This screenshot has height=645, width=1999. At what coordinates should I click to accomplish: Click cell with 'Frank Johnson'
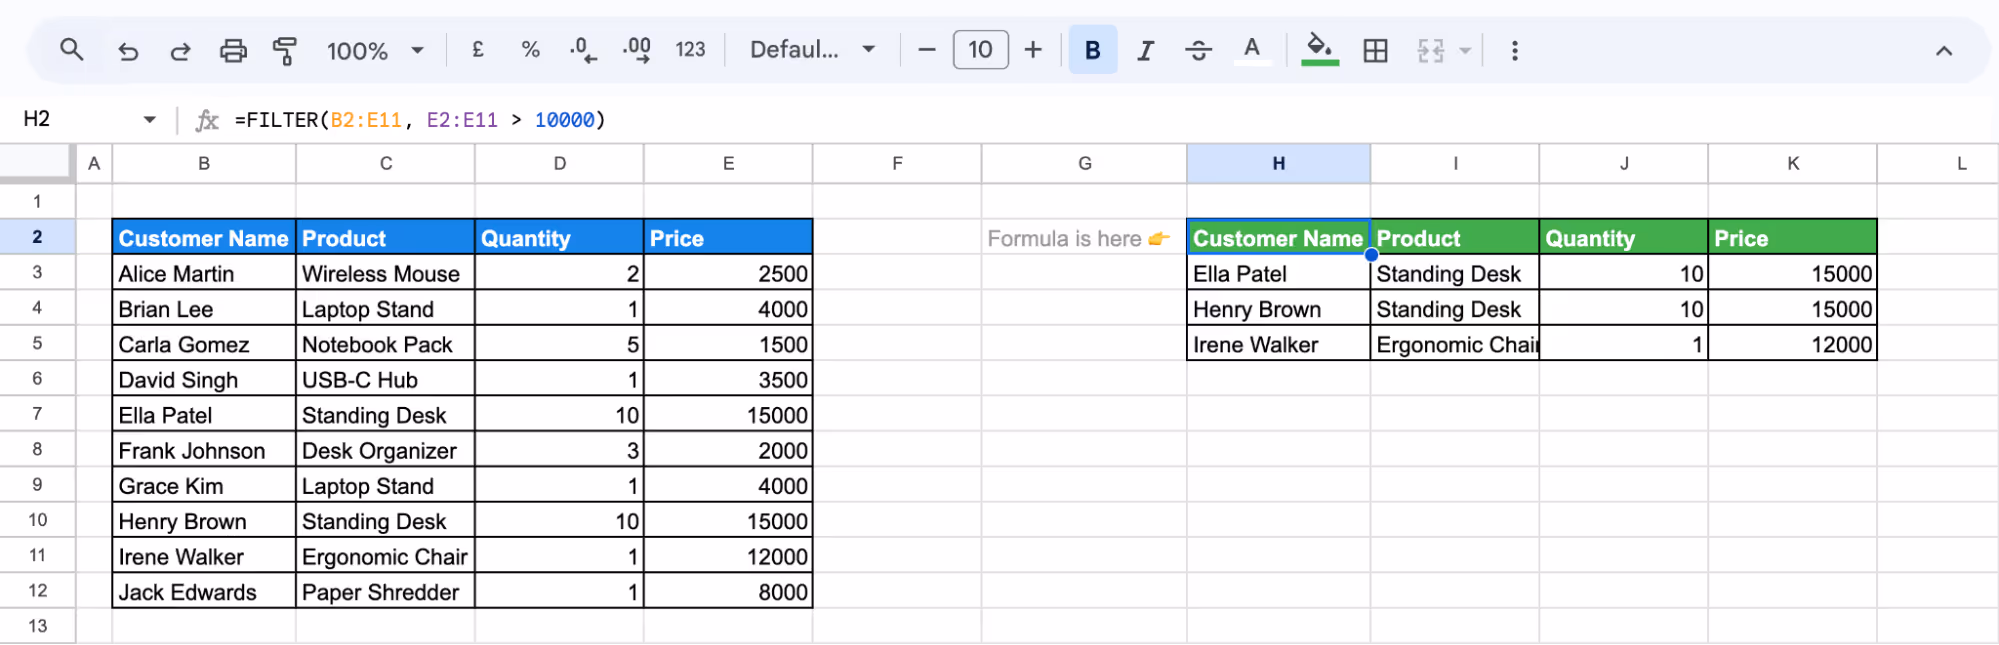point(204,450)
